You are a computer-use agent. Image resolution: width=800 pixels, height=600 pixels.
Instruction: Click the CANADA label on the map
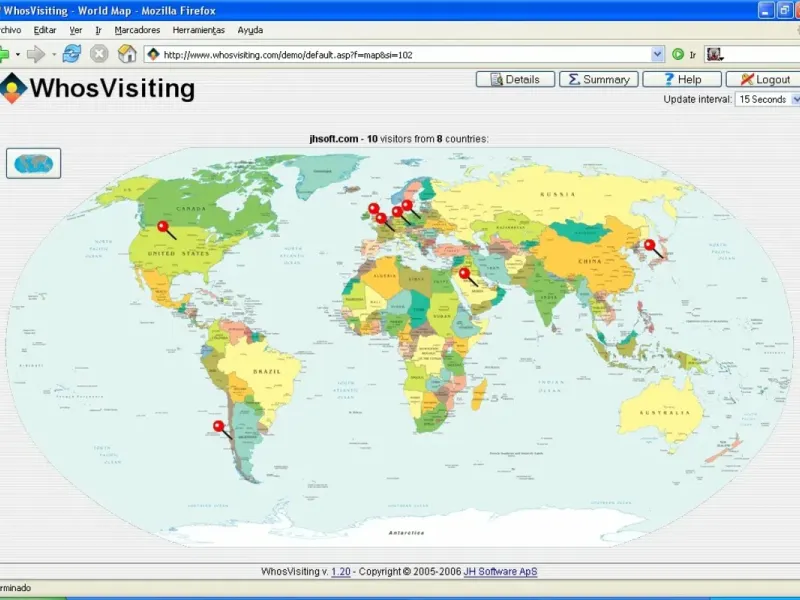click(x=191, y=209)
